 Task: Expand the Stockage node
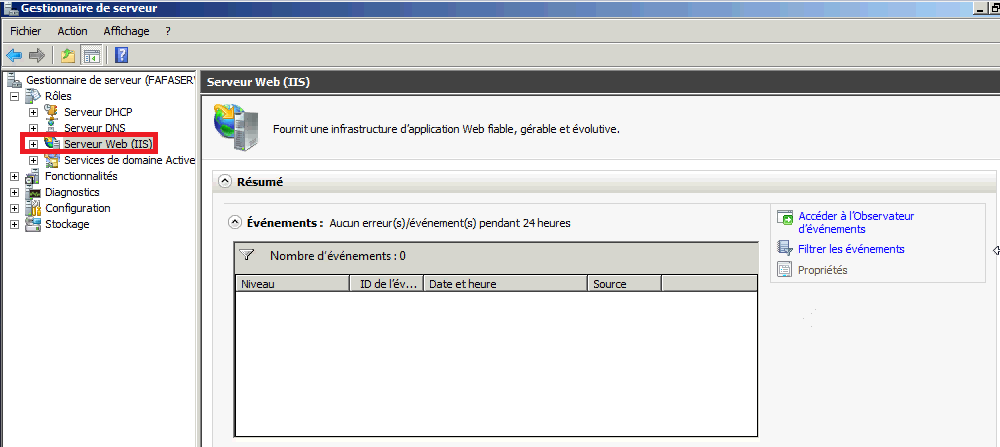(x=15, y=224)
